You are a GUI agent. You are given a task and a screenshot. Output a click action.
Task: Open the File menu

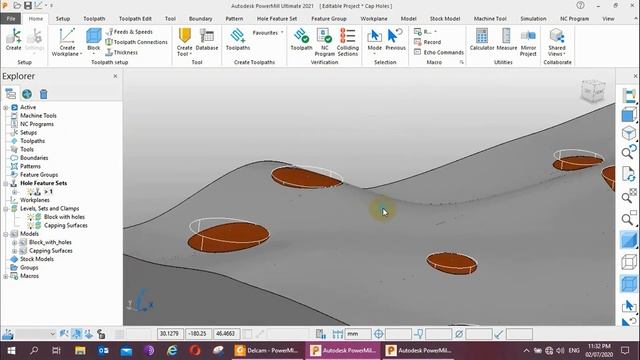click(x=11, y=19)
